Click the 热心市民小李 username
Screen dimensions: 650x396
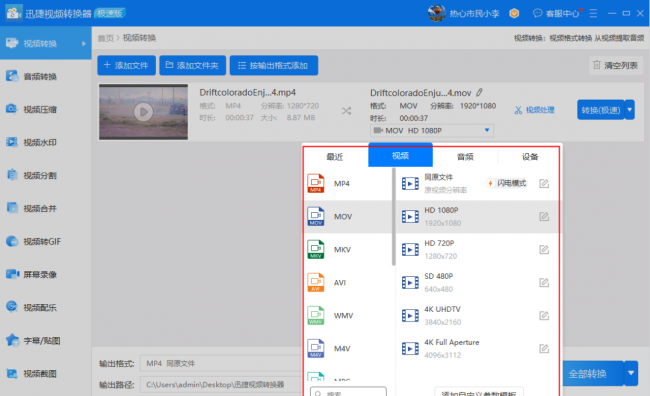click(x=474, y=14)
